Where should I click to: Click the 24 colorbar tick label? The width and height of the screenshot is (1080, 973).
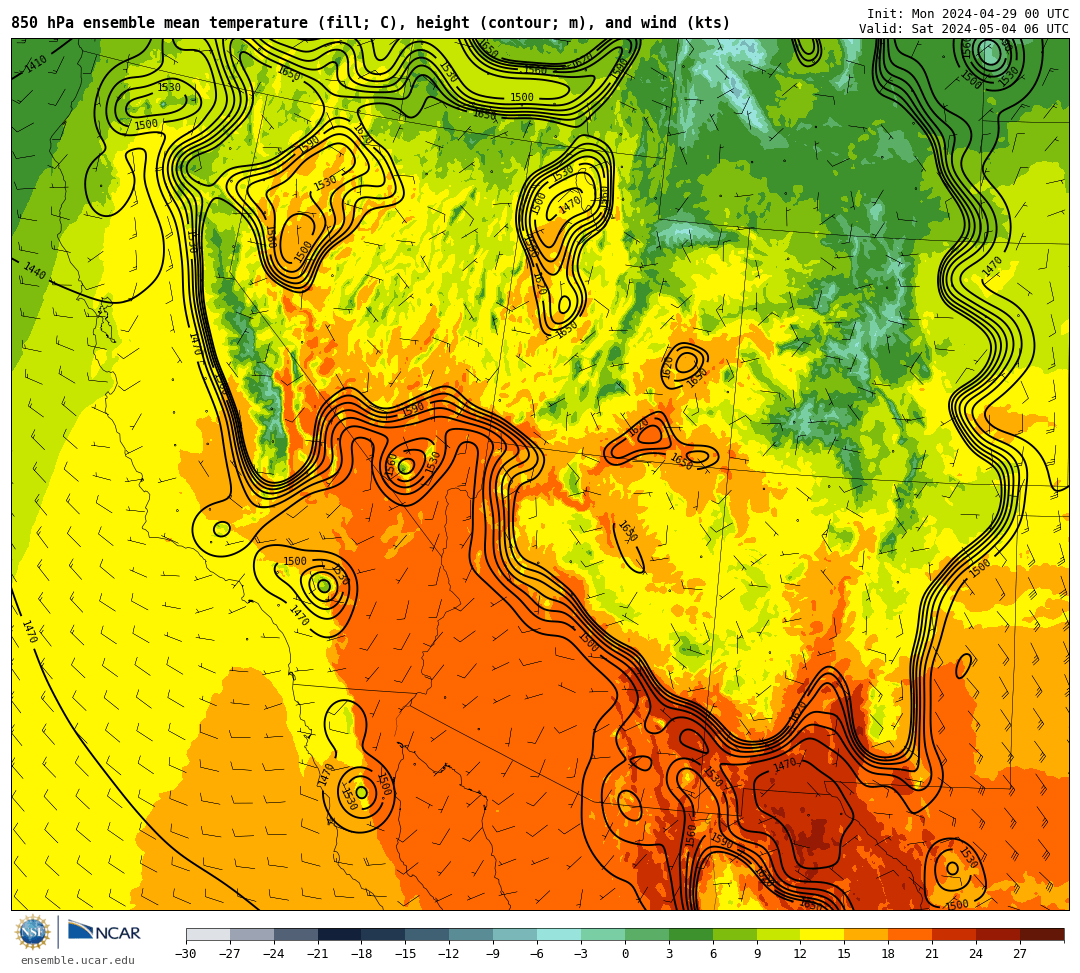[977, 954]
